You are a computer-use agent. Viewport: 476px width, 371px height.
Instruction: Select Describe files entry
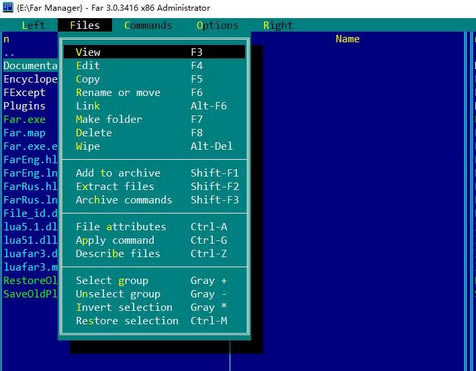(154, 253)
